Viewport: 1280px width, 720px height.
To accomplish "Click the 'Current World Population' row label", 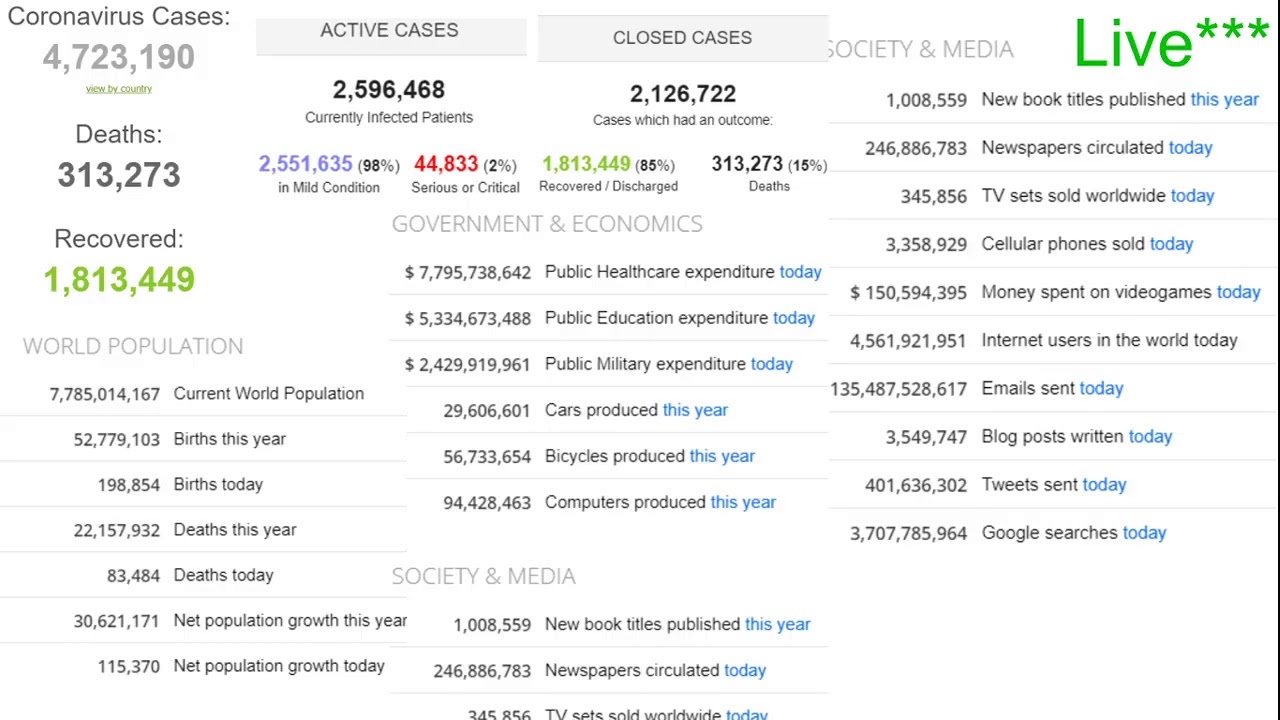I will (268, 393).
